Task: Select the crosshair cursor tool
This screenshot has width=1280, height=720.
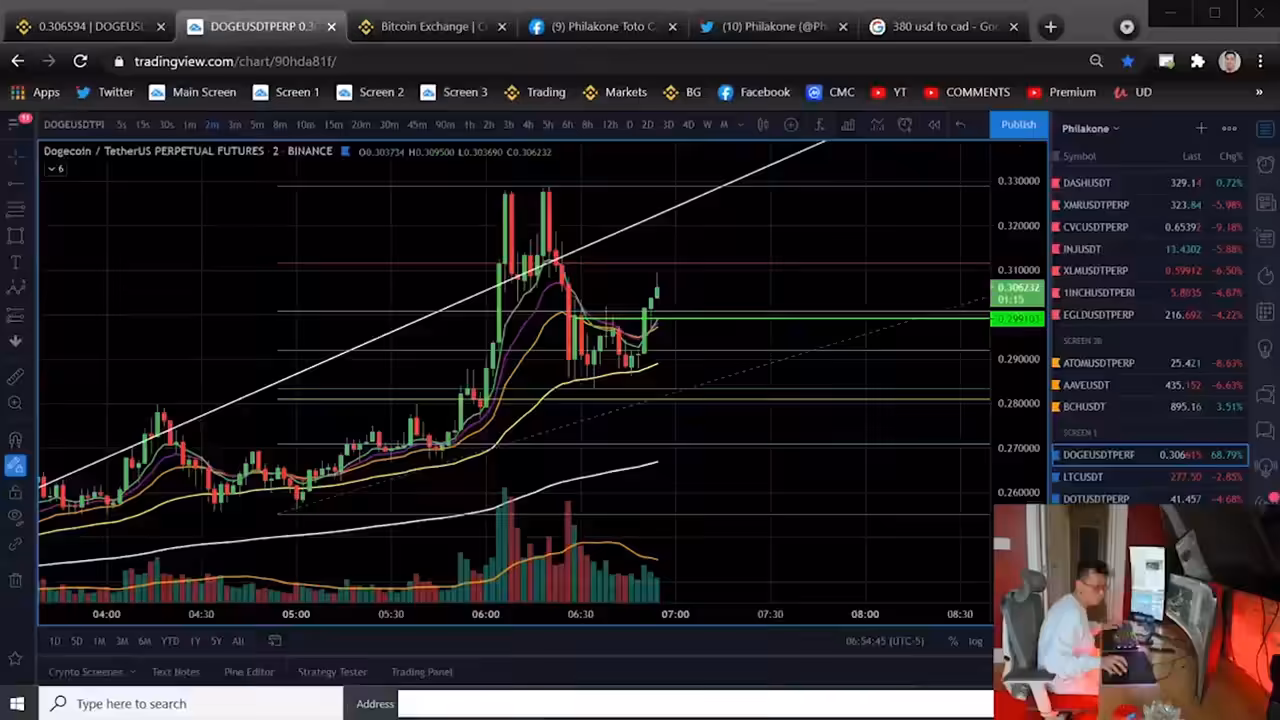Action: click(x=15, y=157)
